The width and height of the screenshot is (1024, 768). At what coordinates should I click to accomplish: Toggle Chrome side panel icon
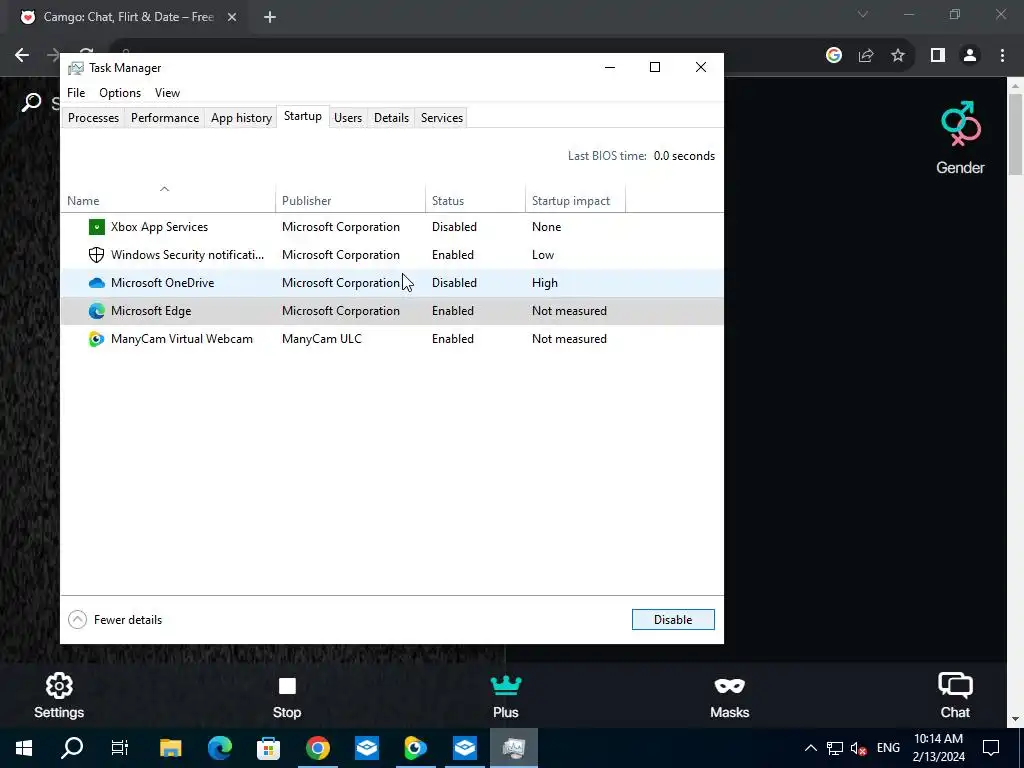pos(938,56)
